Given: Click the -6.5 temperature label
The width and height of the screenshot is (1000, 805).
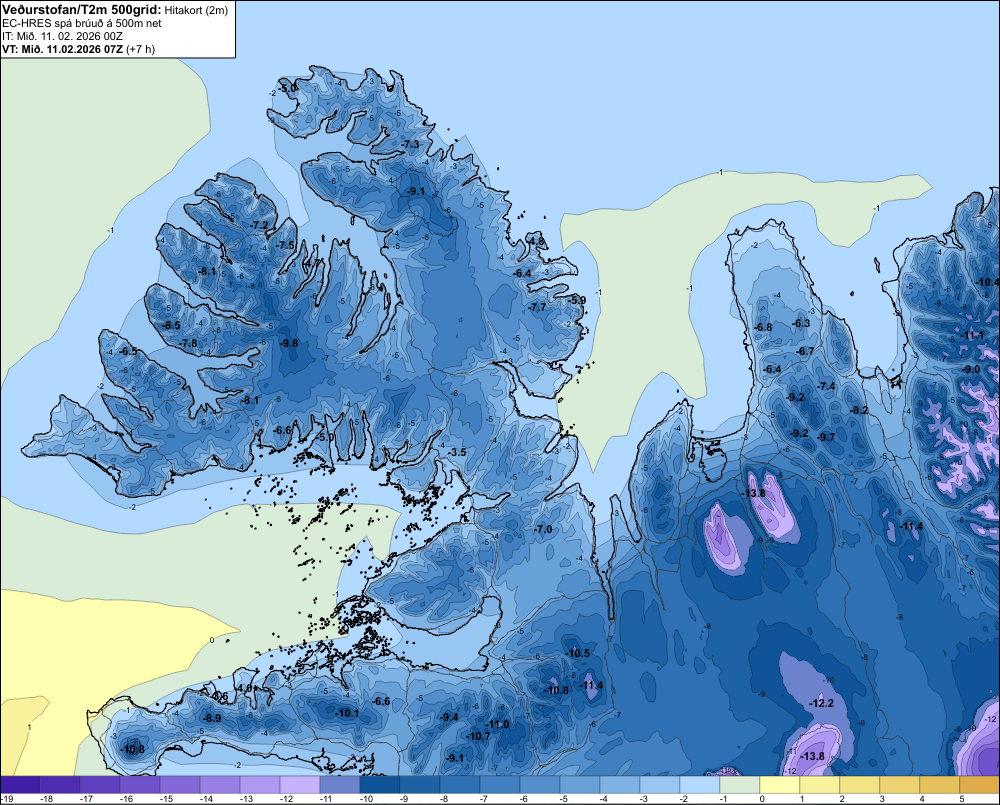Looking at the screenshot, I should tap(128, 351).
